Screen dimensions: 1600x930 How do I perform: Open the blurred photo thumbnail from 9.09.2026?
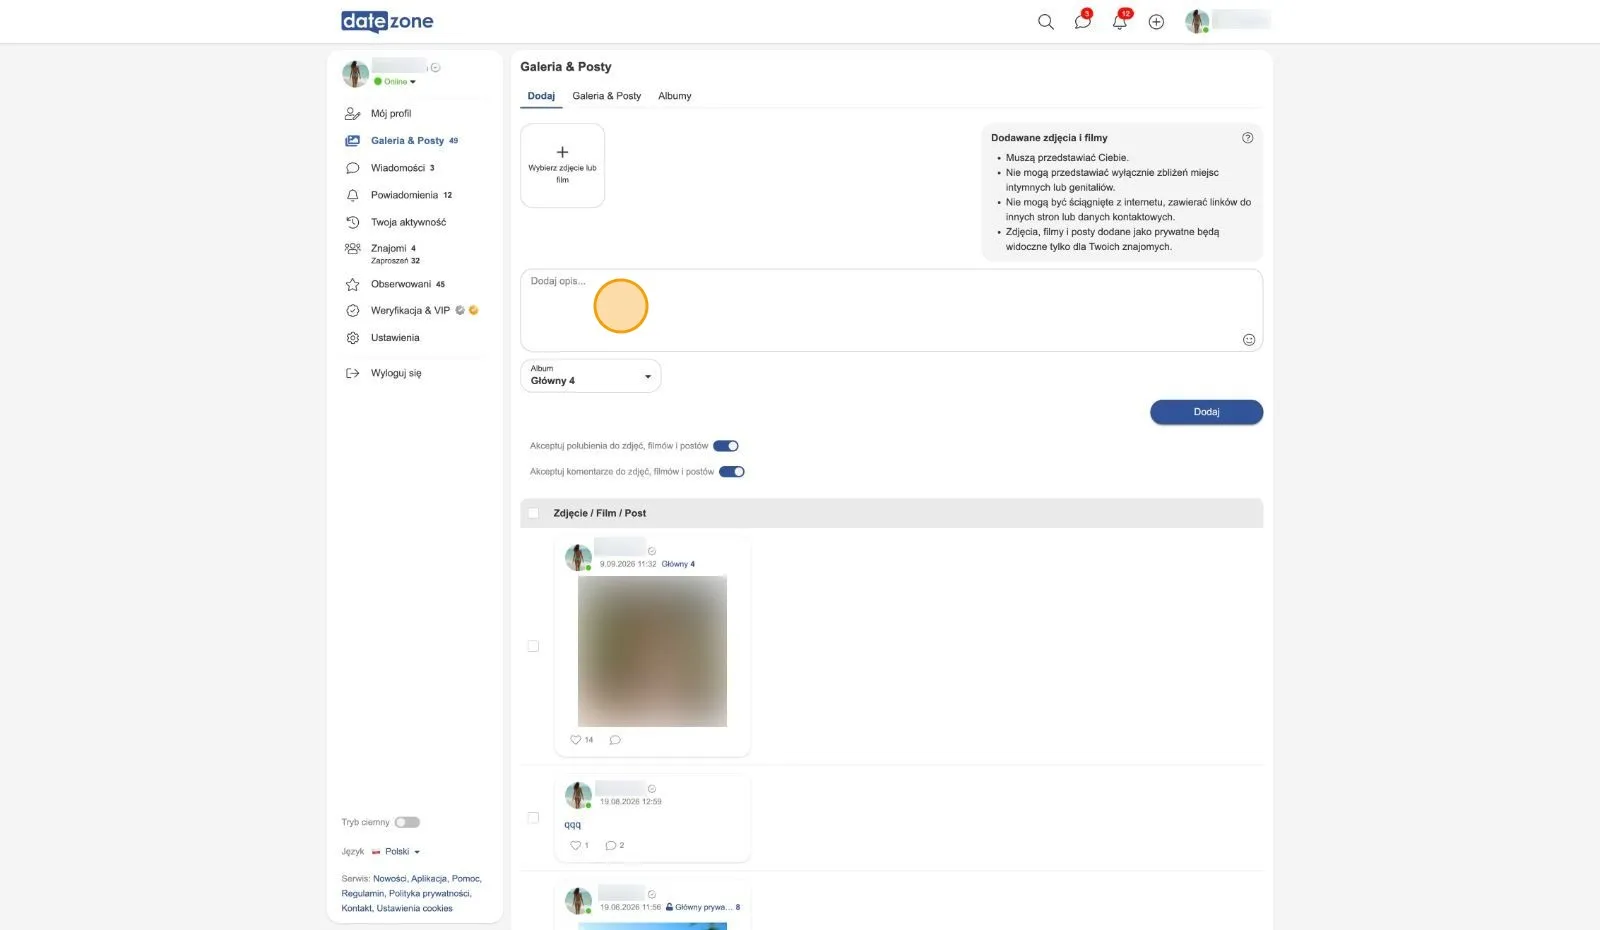pyautogui.click(x=652, y=651)
